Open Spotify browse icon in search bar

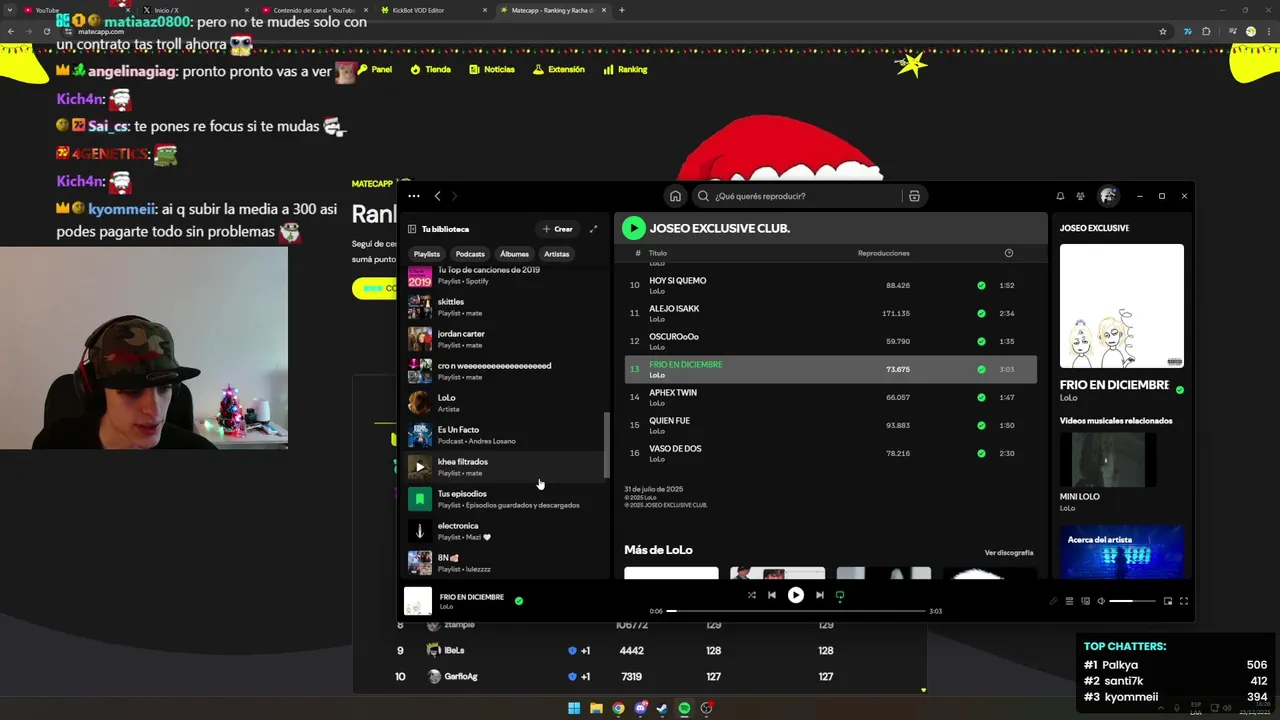pos(914,196)
